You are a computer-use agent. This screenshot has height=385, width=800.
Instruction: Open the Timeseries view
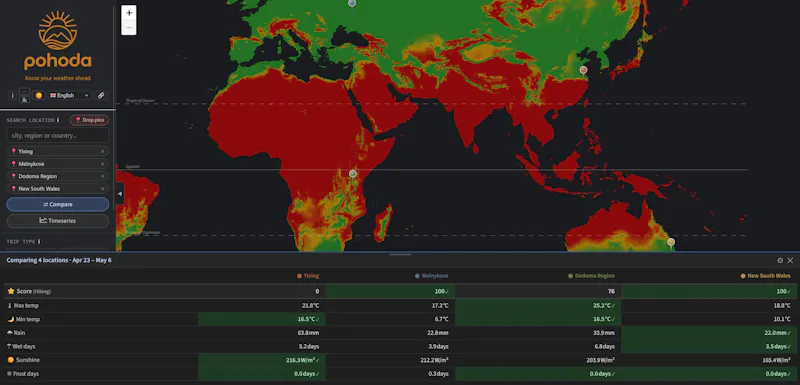click(58, 221)
